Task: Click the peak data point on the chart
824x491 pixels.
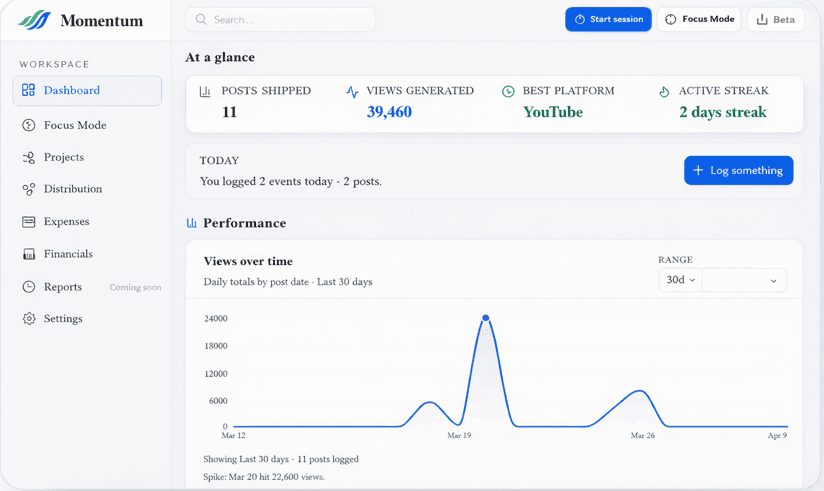Action: click(486, 318)
